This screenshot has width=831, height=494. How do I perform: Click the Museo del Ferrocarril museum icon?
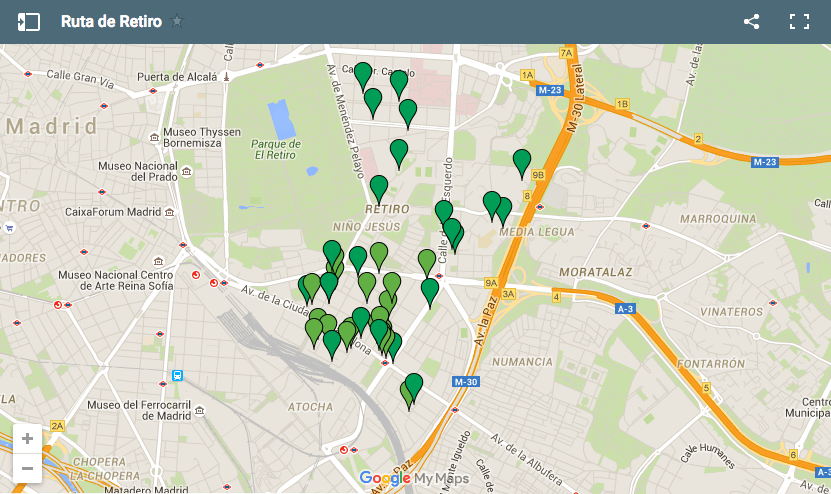pyautogui.click(x=200, y=410)
